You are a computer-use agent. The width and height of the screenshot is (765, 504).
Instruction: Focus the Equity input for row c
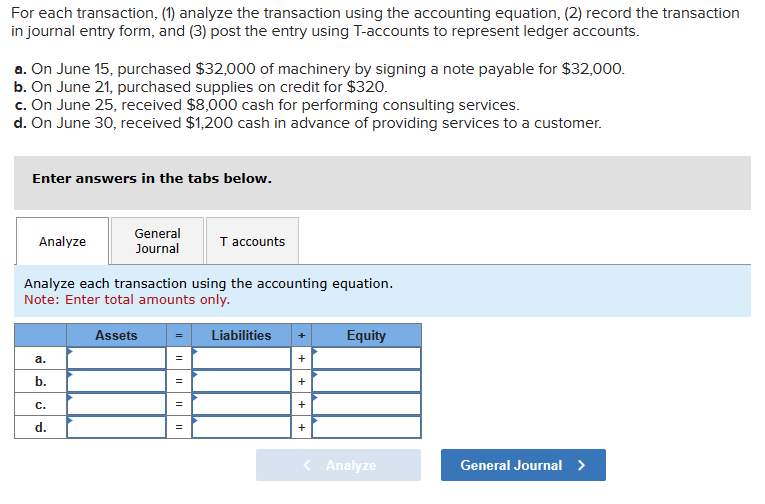point(366,404)
